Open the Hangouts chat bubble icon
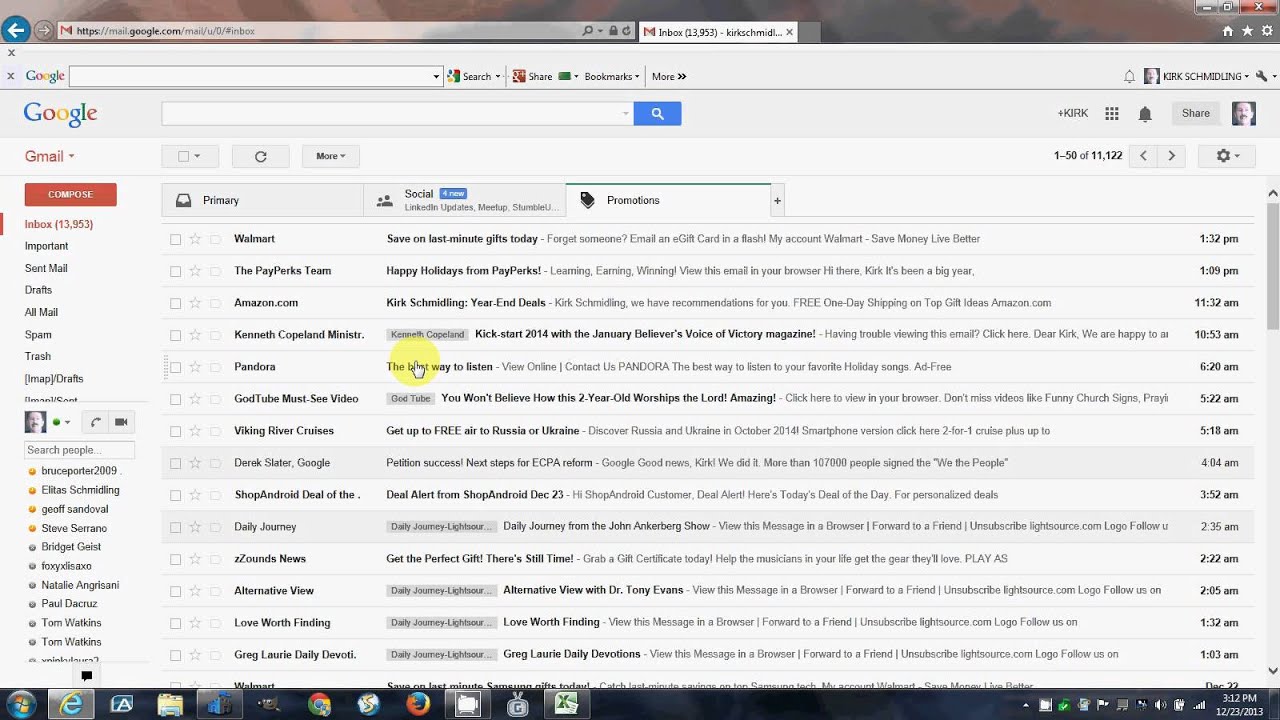Screen dimensions: 1280x720 86,676
